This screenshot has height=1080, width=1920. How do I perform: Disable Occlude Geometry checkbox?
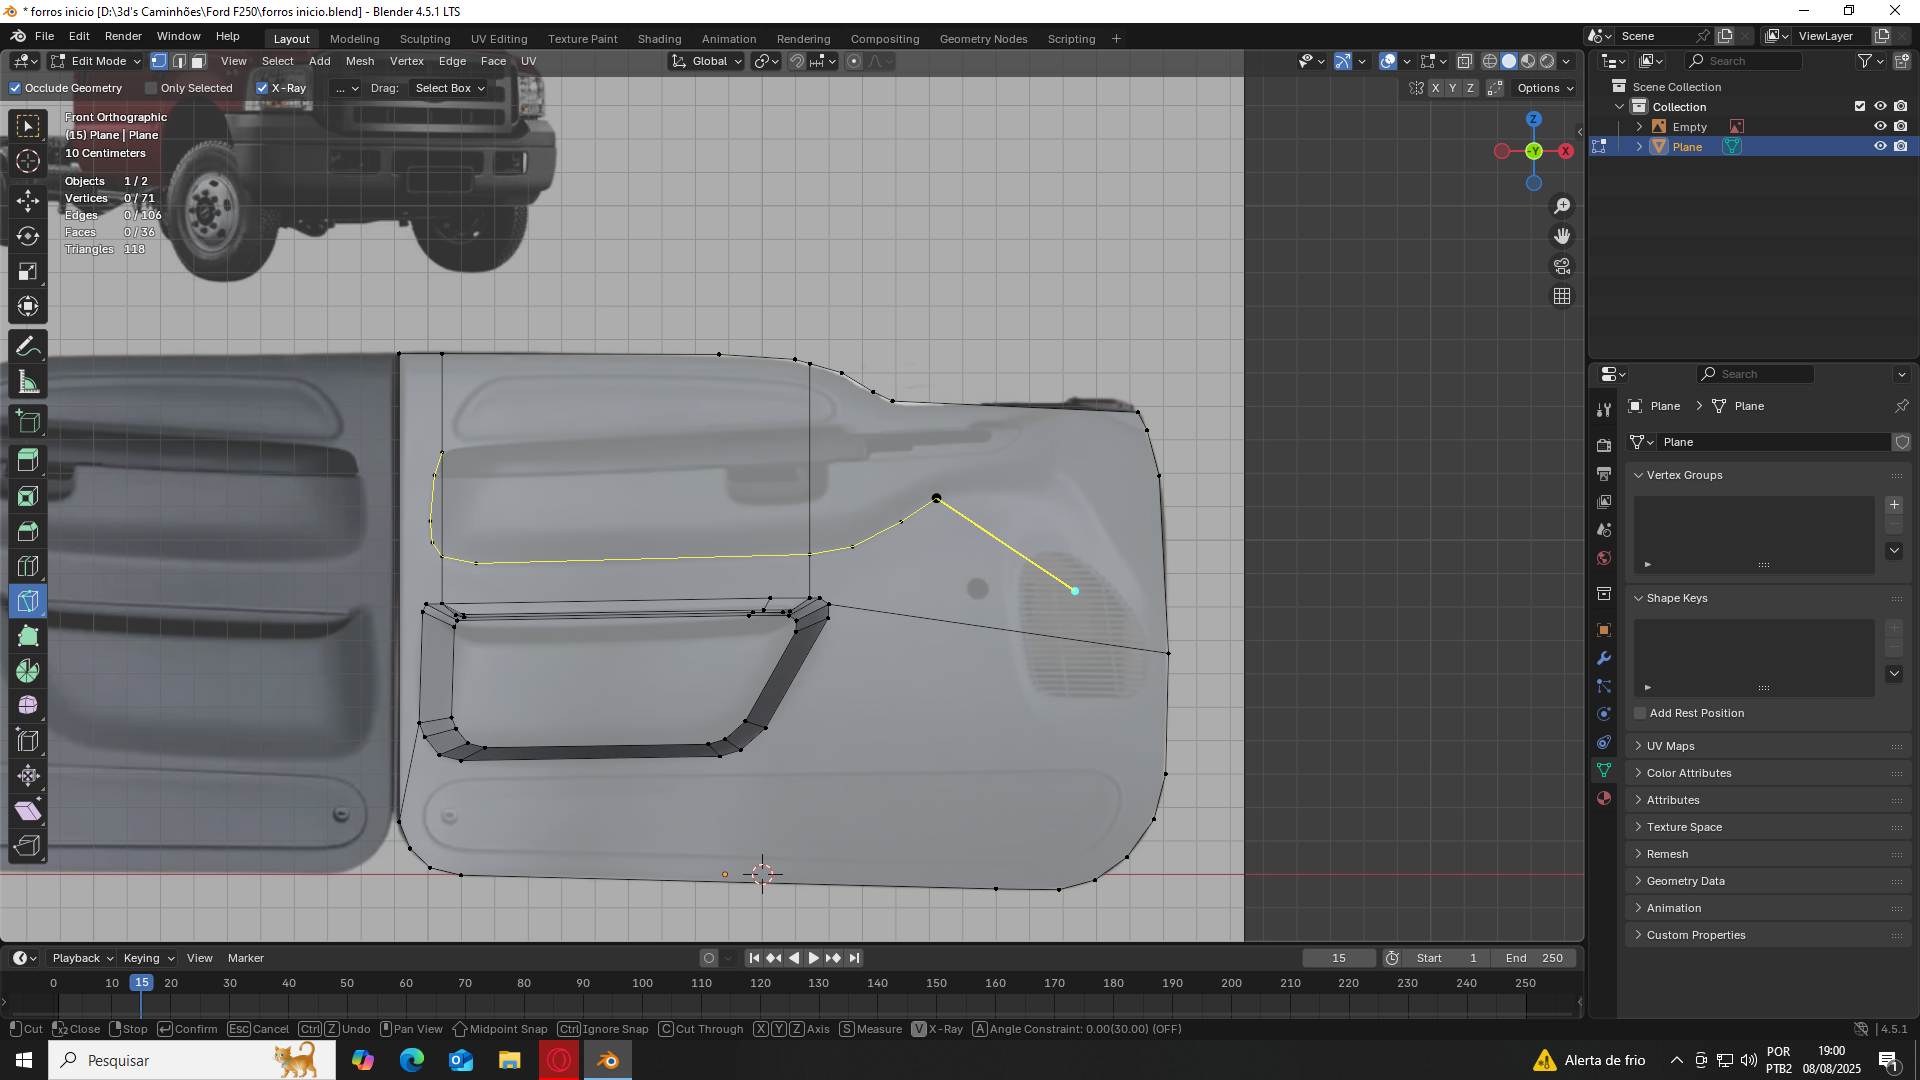pos(15,88)
